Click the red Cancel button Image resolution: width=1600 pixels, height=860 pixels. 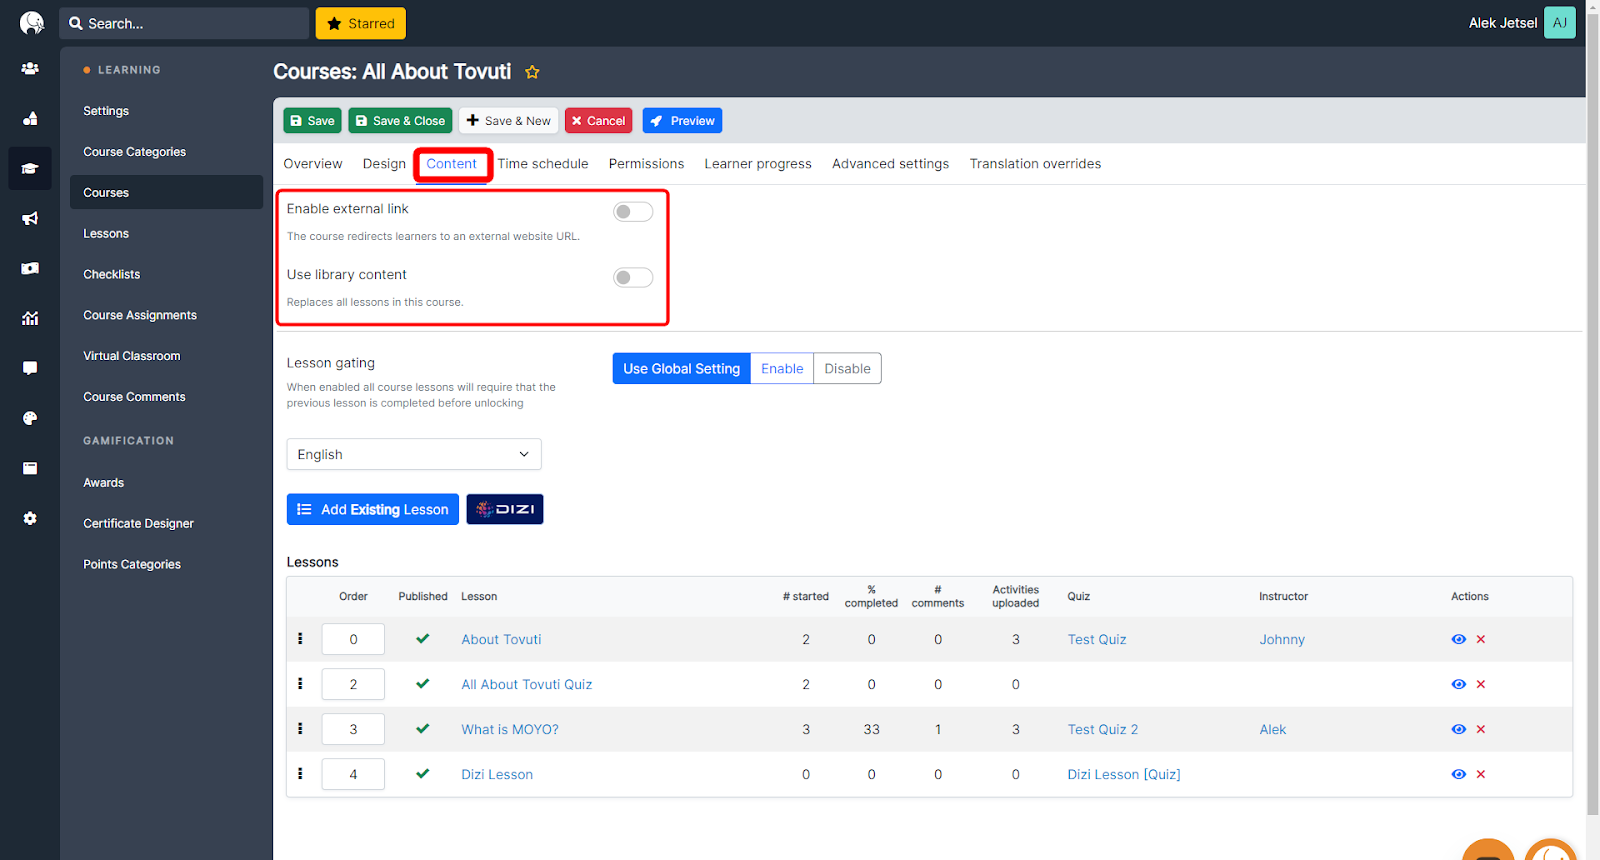pos(598,120)
